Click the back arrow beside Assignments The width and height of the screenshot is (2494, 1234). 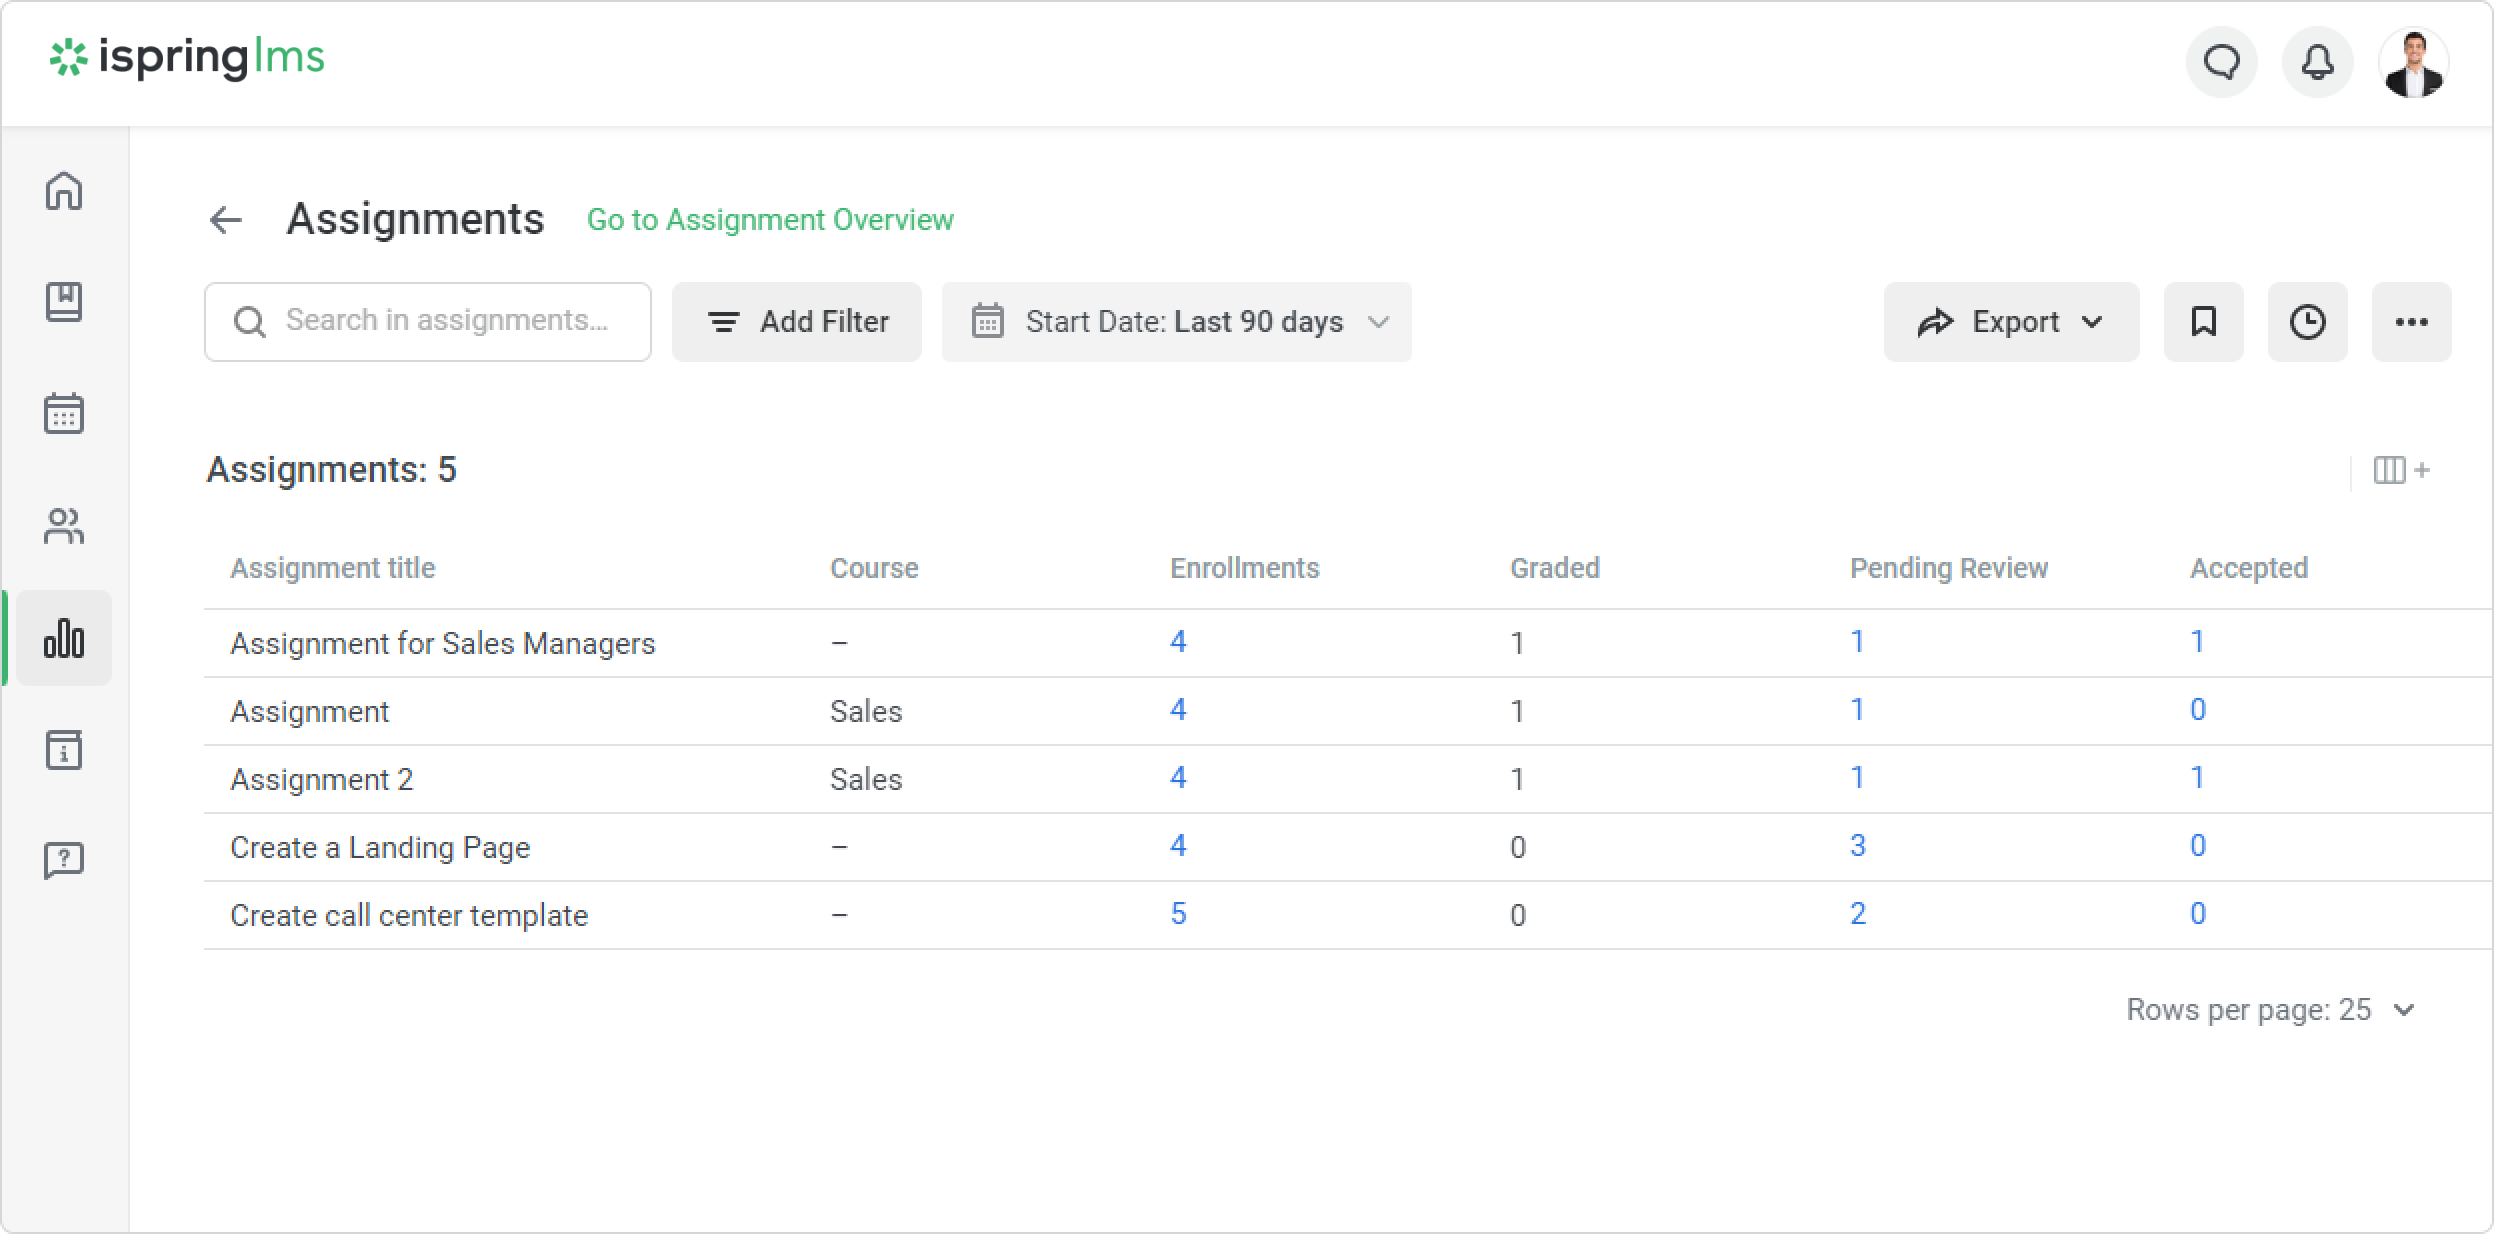pos(226,220)
